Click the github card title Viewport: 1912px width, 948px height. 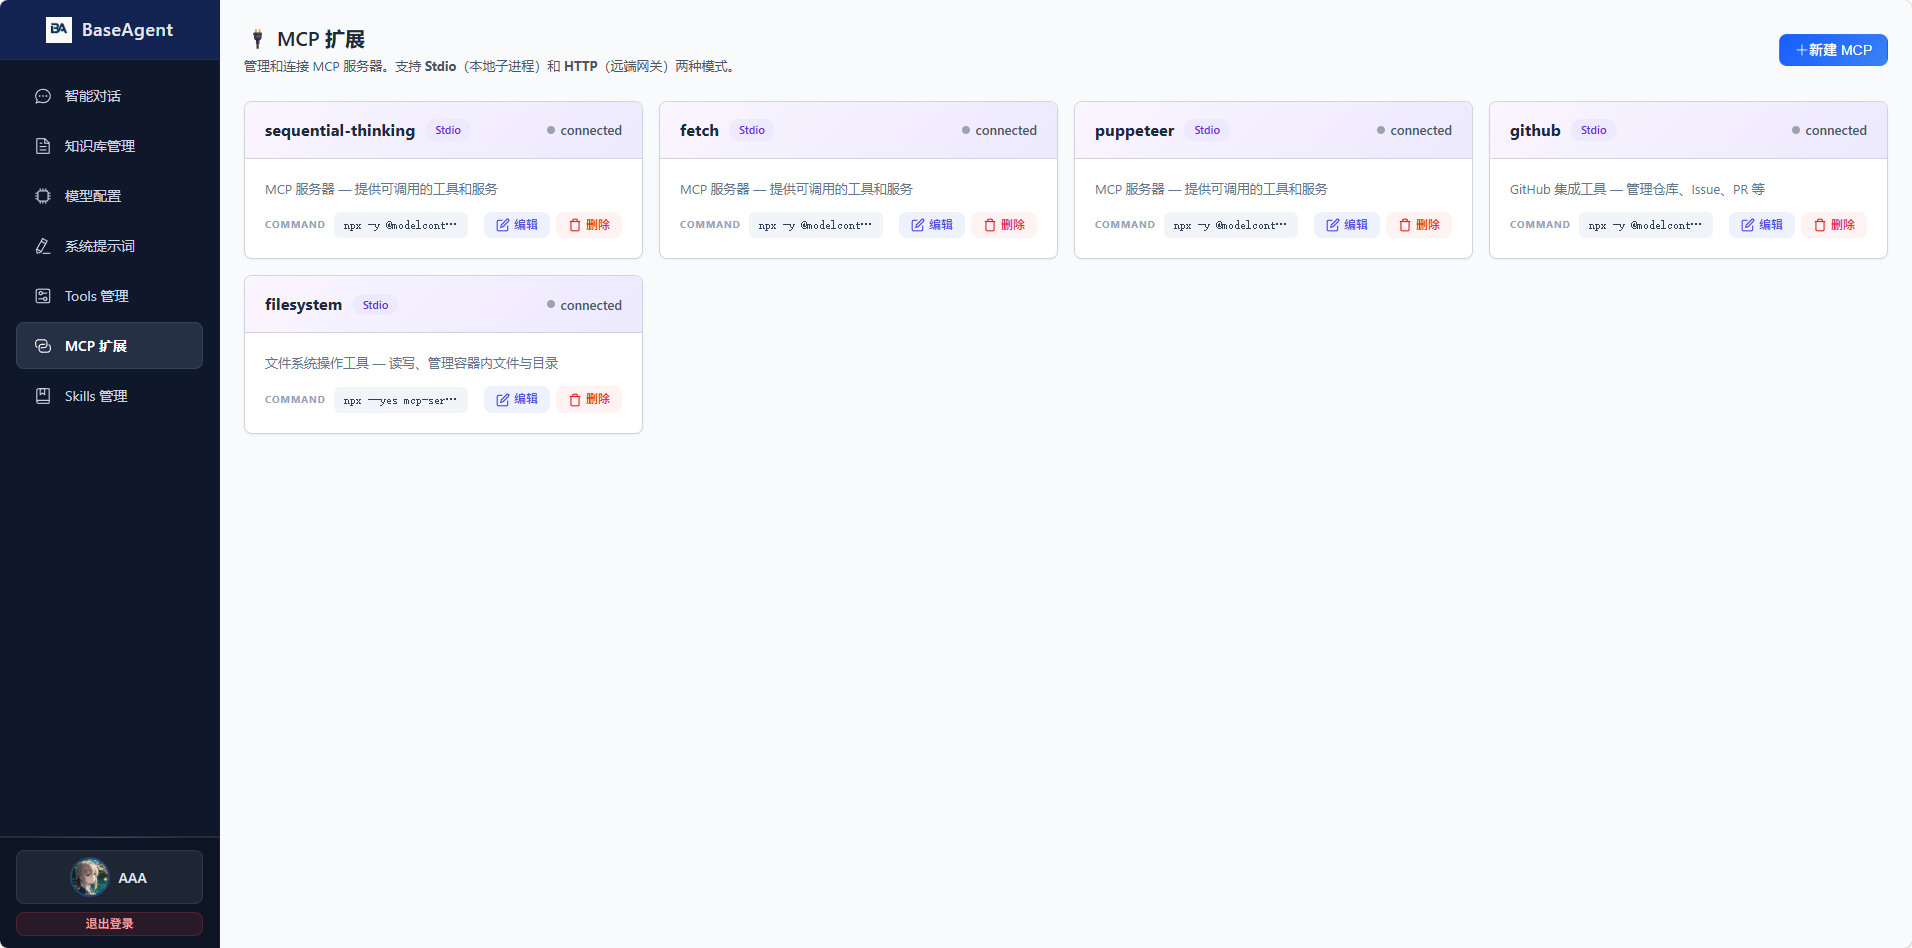pos(1535,131)
